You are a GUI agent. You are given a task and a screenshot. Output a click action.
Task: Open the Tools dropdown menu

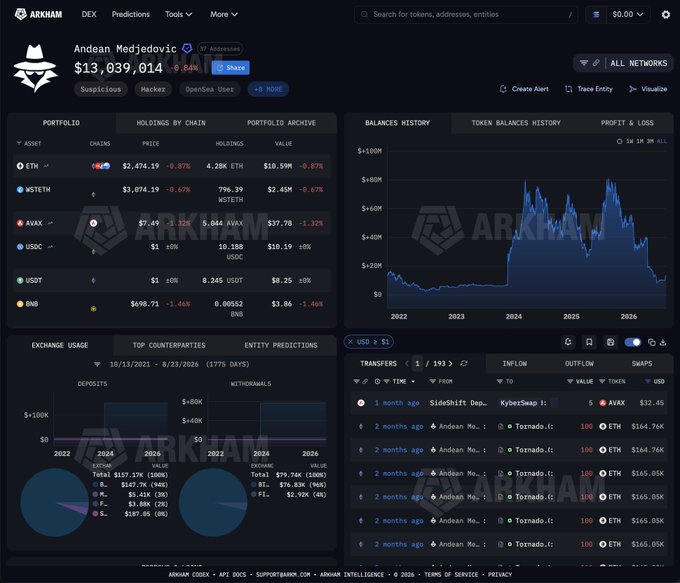click(178, 14)
